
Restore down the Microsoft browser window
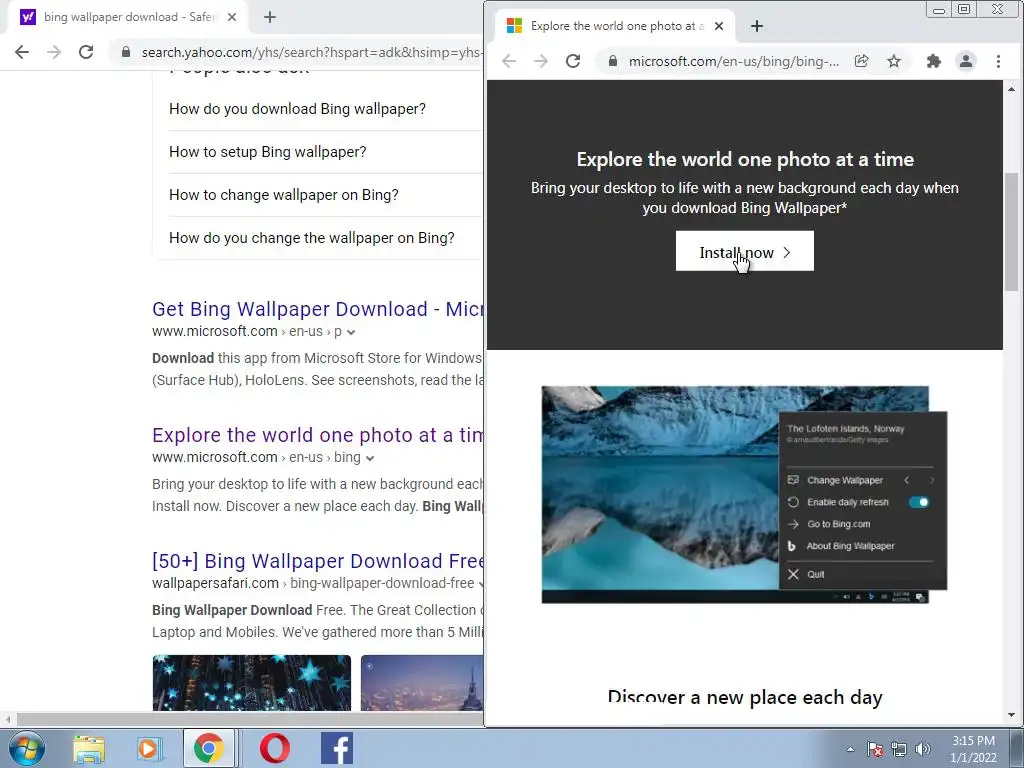(963, 9)
